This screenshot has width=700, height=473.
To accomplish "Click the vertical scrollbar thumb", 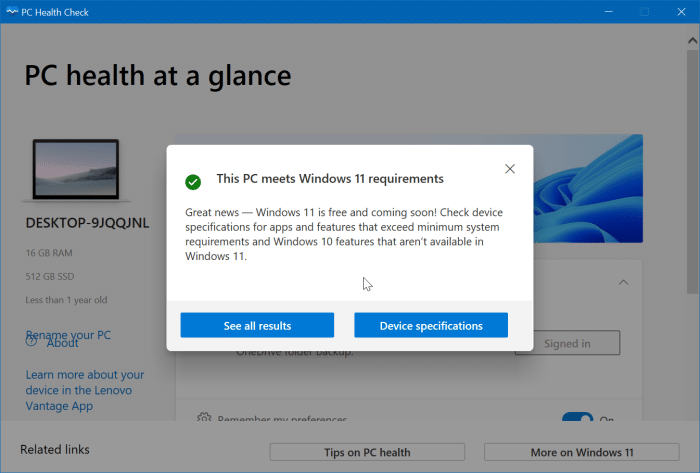I will [x=692, y=172].
